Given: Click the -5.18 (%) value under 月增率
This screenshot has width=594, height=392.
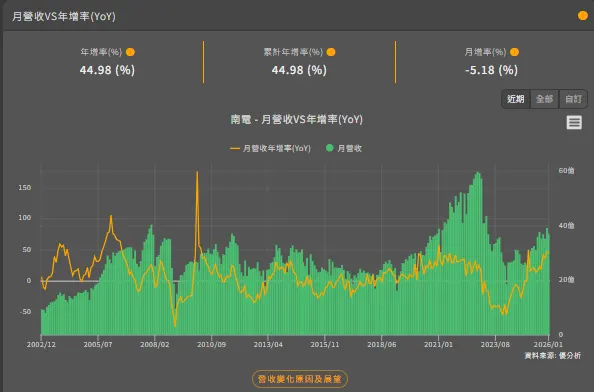Looking at the screenshot, I should [491, 70].
